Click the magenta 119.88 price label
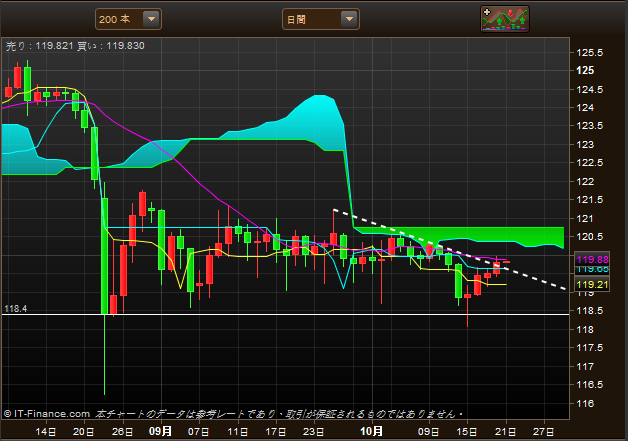The height and width of the screenshot is (441, 628). click(592, 259)
